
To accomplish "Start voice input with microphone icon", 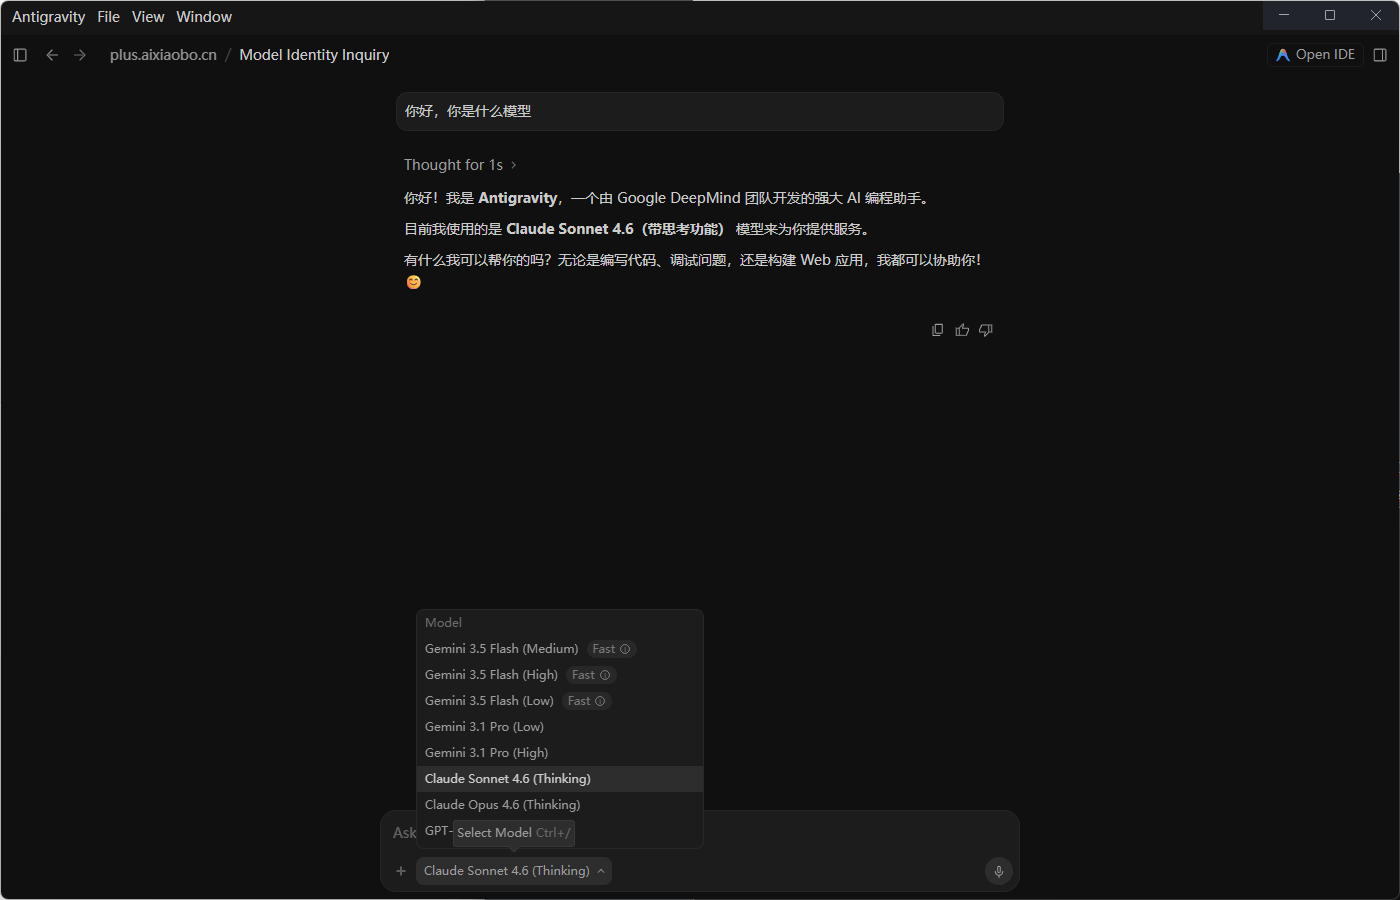I will 998,872.
